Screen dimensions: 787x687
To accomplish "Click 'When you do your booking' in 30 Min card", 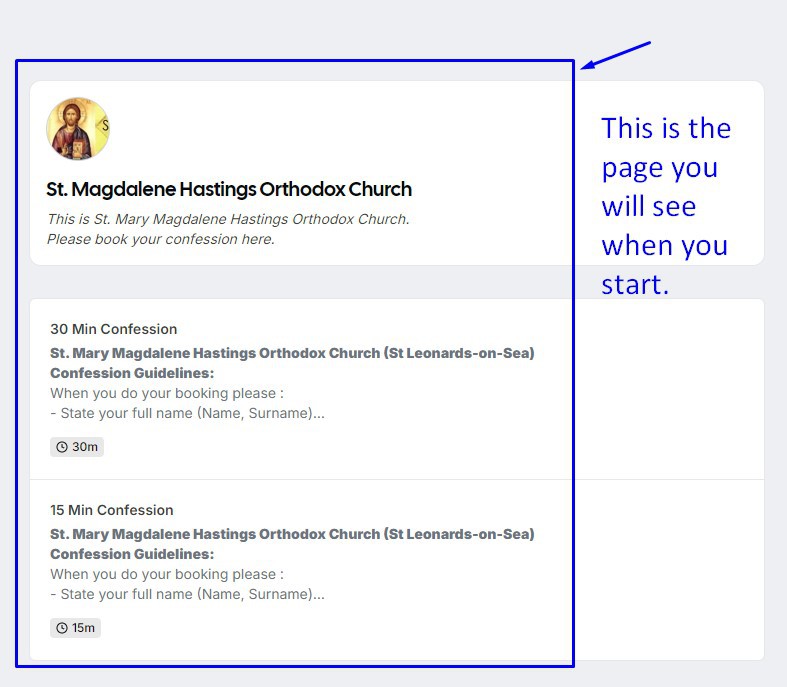I will click(x=166, y=393).
